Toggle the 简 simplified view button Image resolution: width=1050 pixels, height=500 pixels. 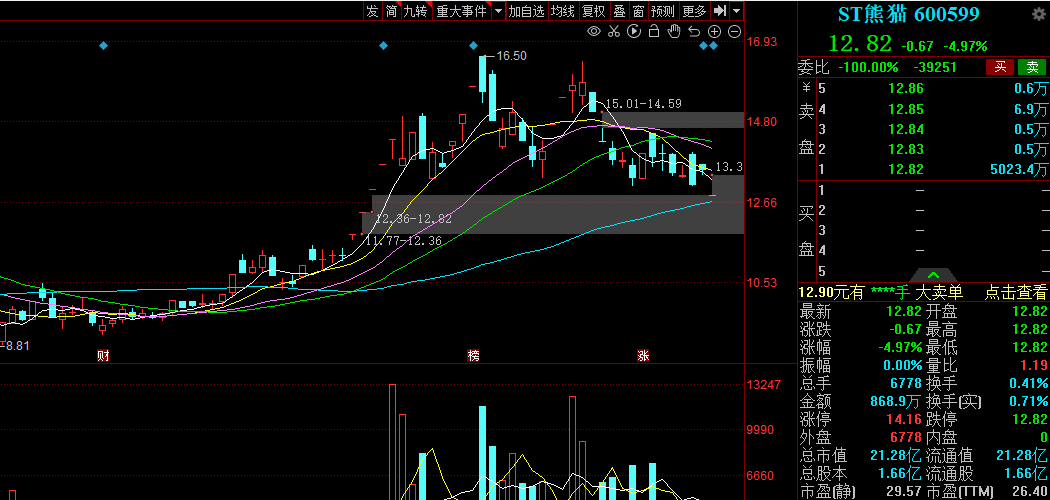click(x=391, y=11)
